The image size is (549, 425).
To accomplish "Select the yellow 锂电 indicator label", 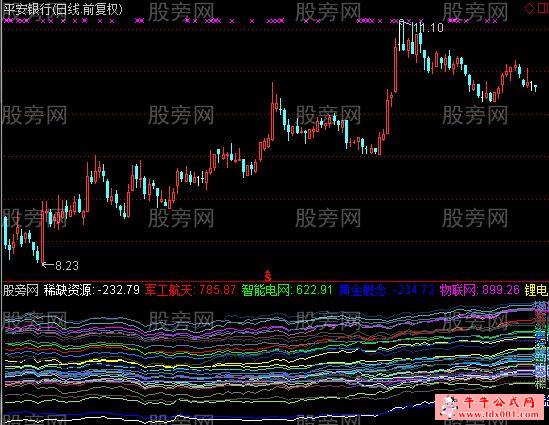I will (x=536, y=290).
